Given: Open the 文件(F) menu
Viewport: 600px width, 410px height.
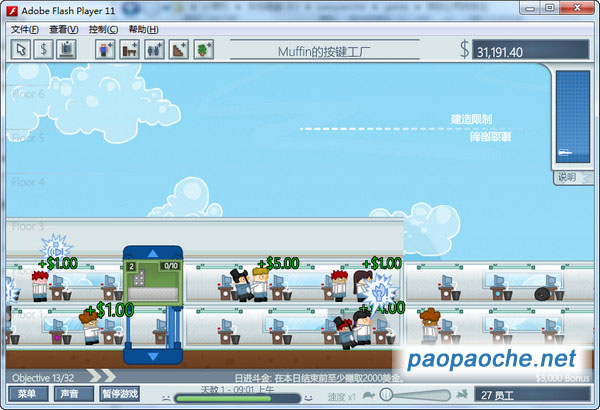Looking at the screenshot, I should click(x=24, y=29).
